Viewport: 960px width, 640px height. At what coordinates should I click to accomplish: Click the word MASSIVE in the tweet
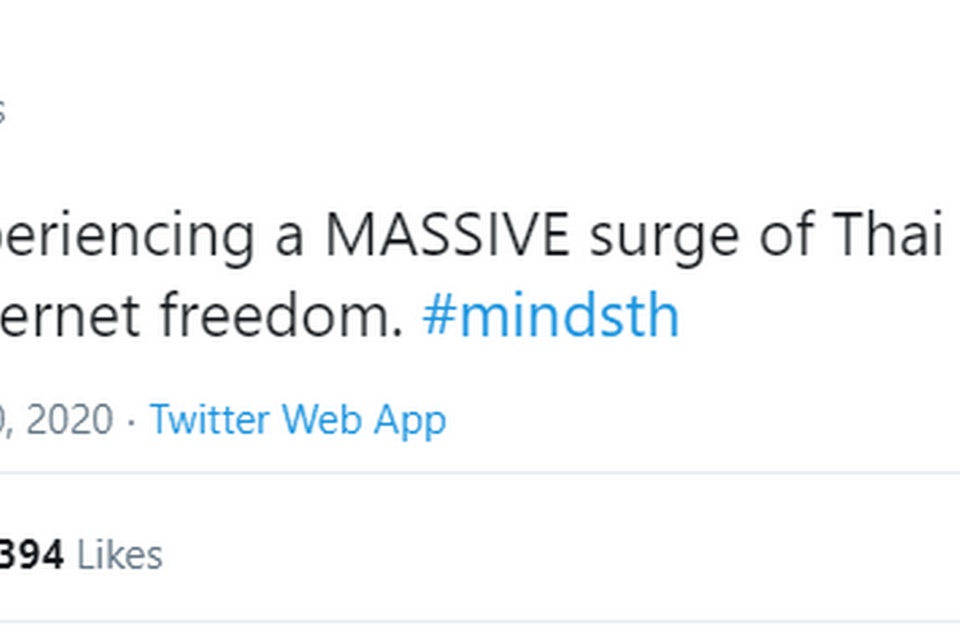pyautogui.click(x=447, y=236)
